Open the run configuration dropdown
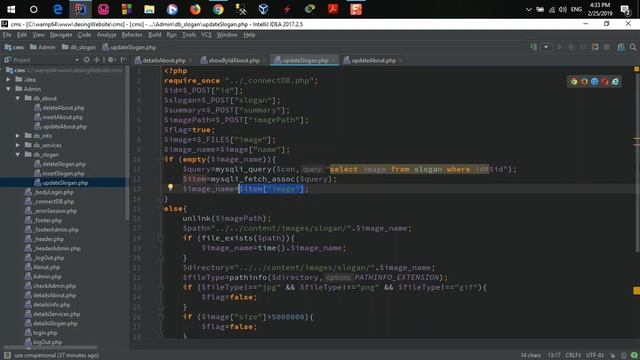 [x=546, y=47]
